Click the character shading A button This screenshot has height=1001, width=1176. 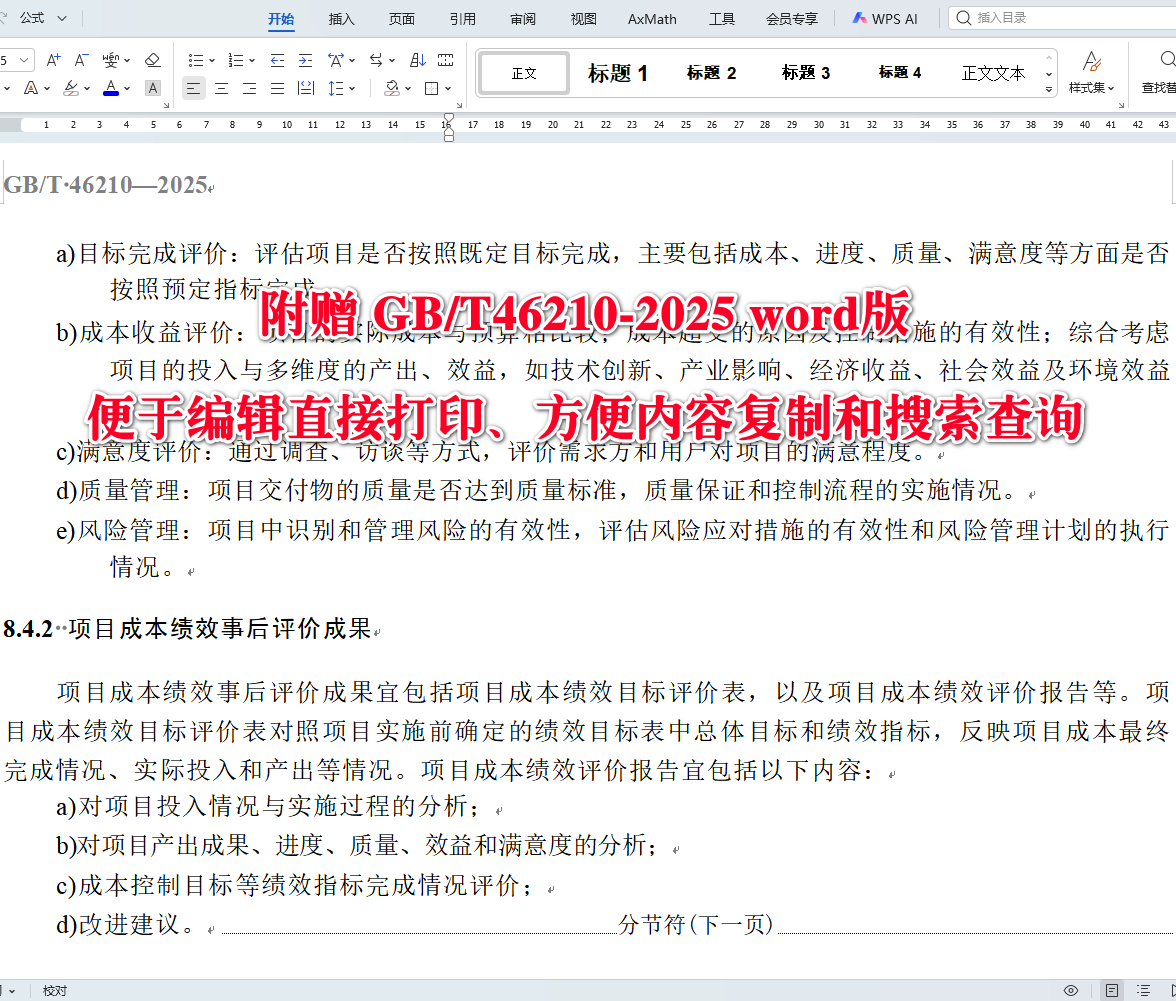[x=152, y=89]
